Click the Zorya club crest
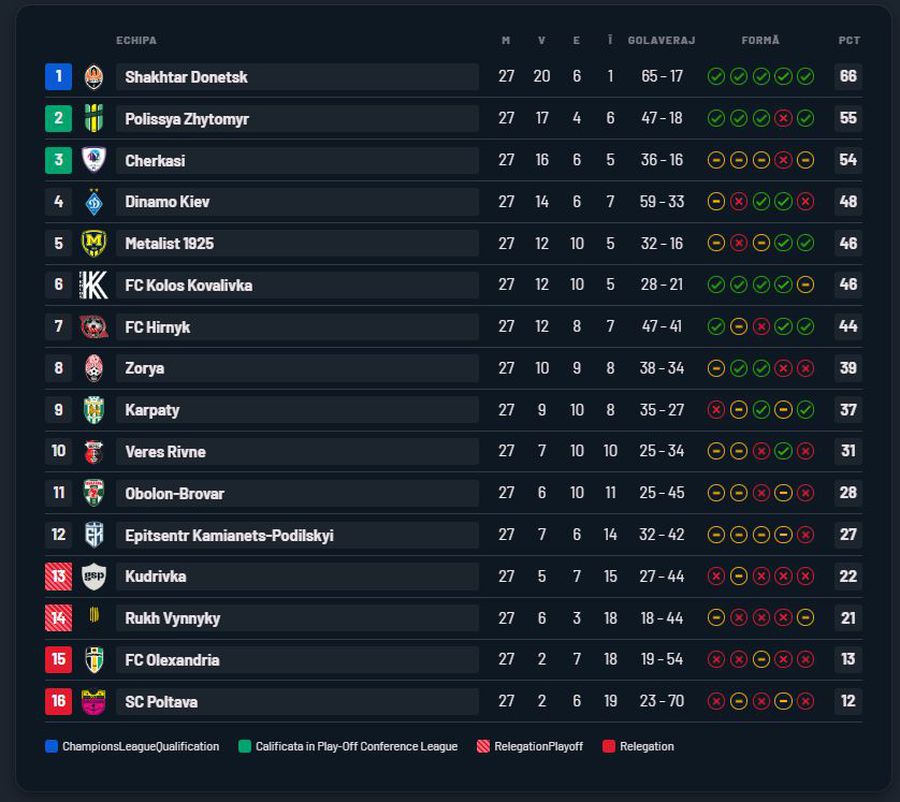 coord(94,369)
